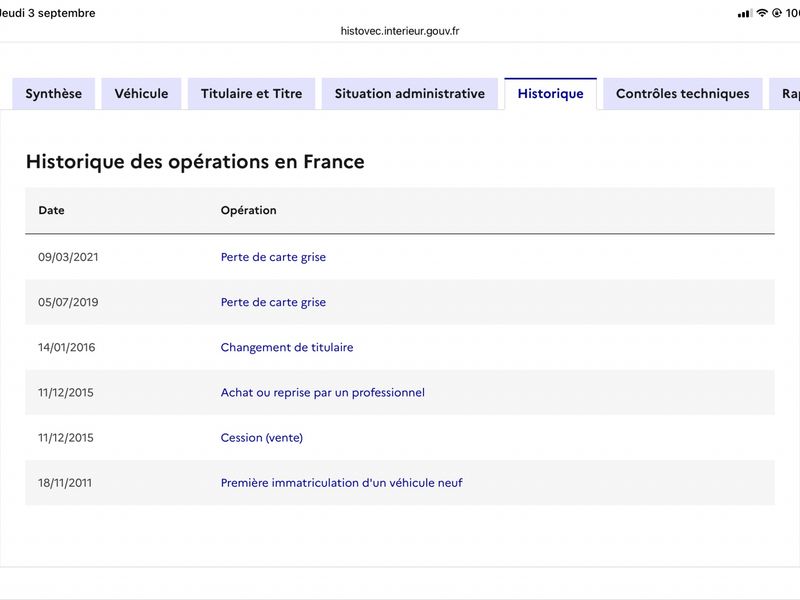This screenshot has height=600, width=800.
Task: Click the Cession (vente) operation
Action: pyautogui.click(x=262, y=438)
